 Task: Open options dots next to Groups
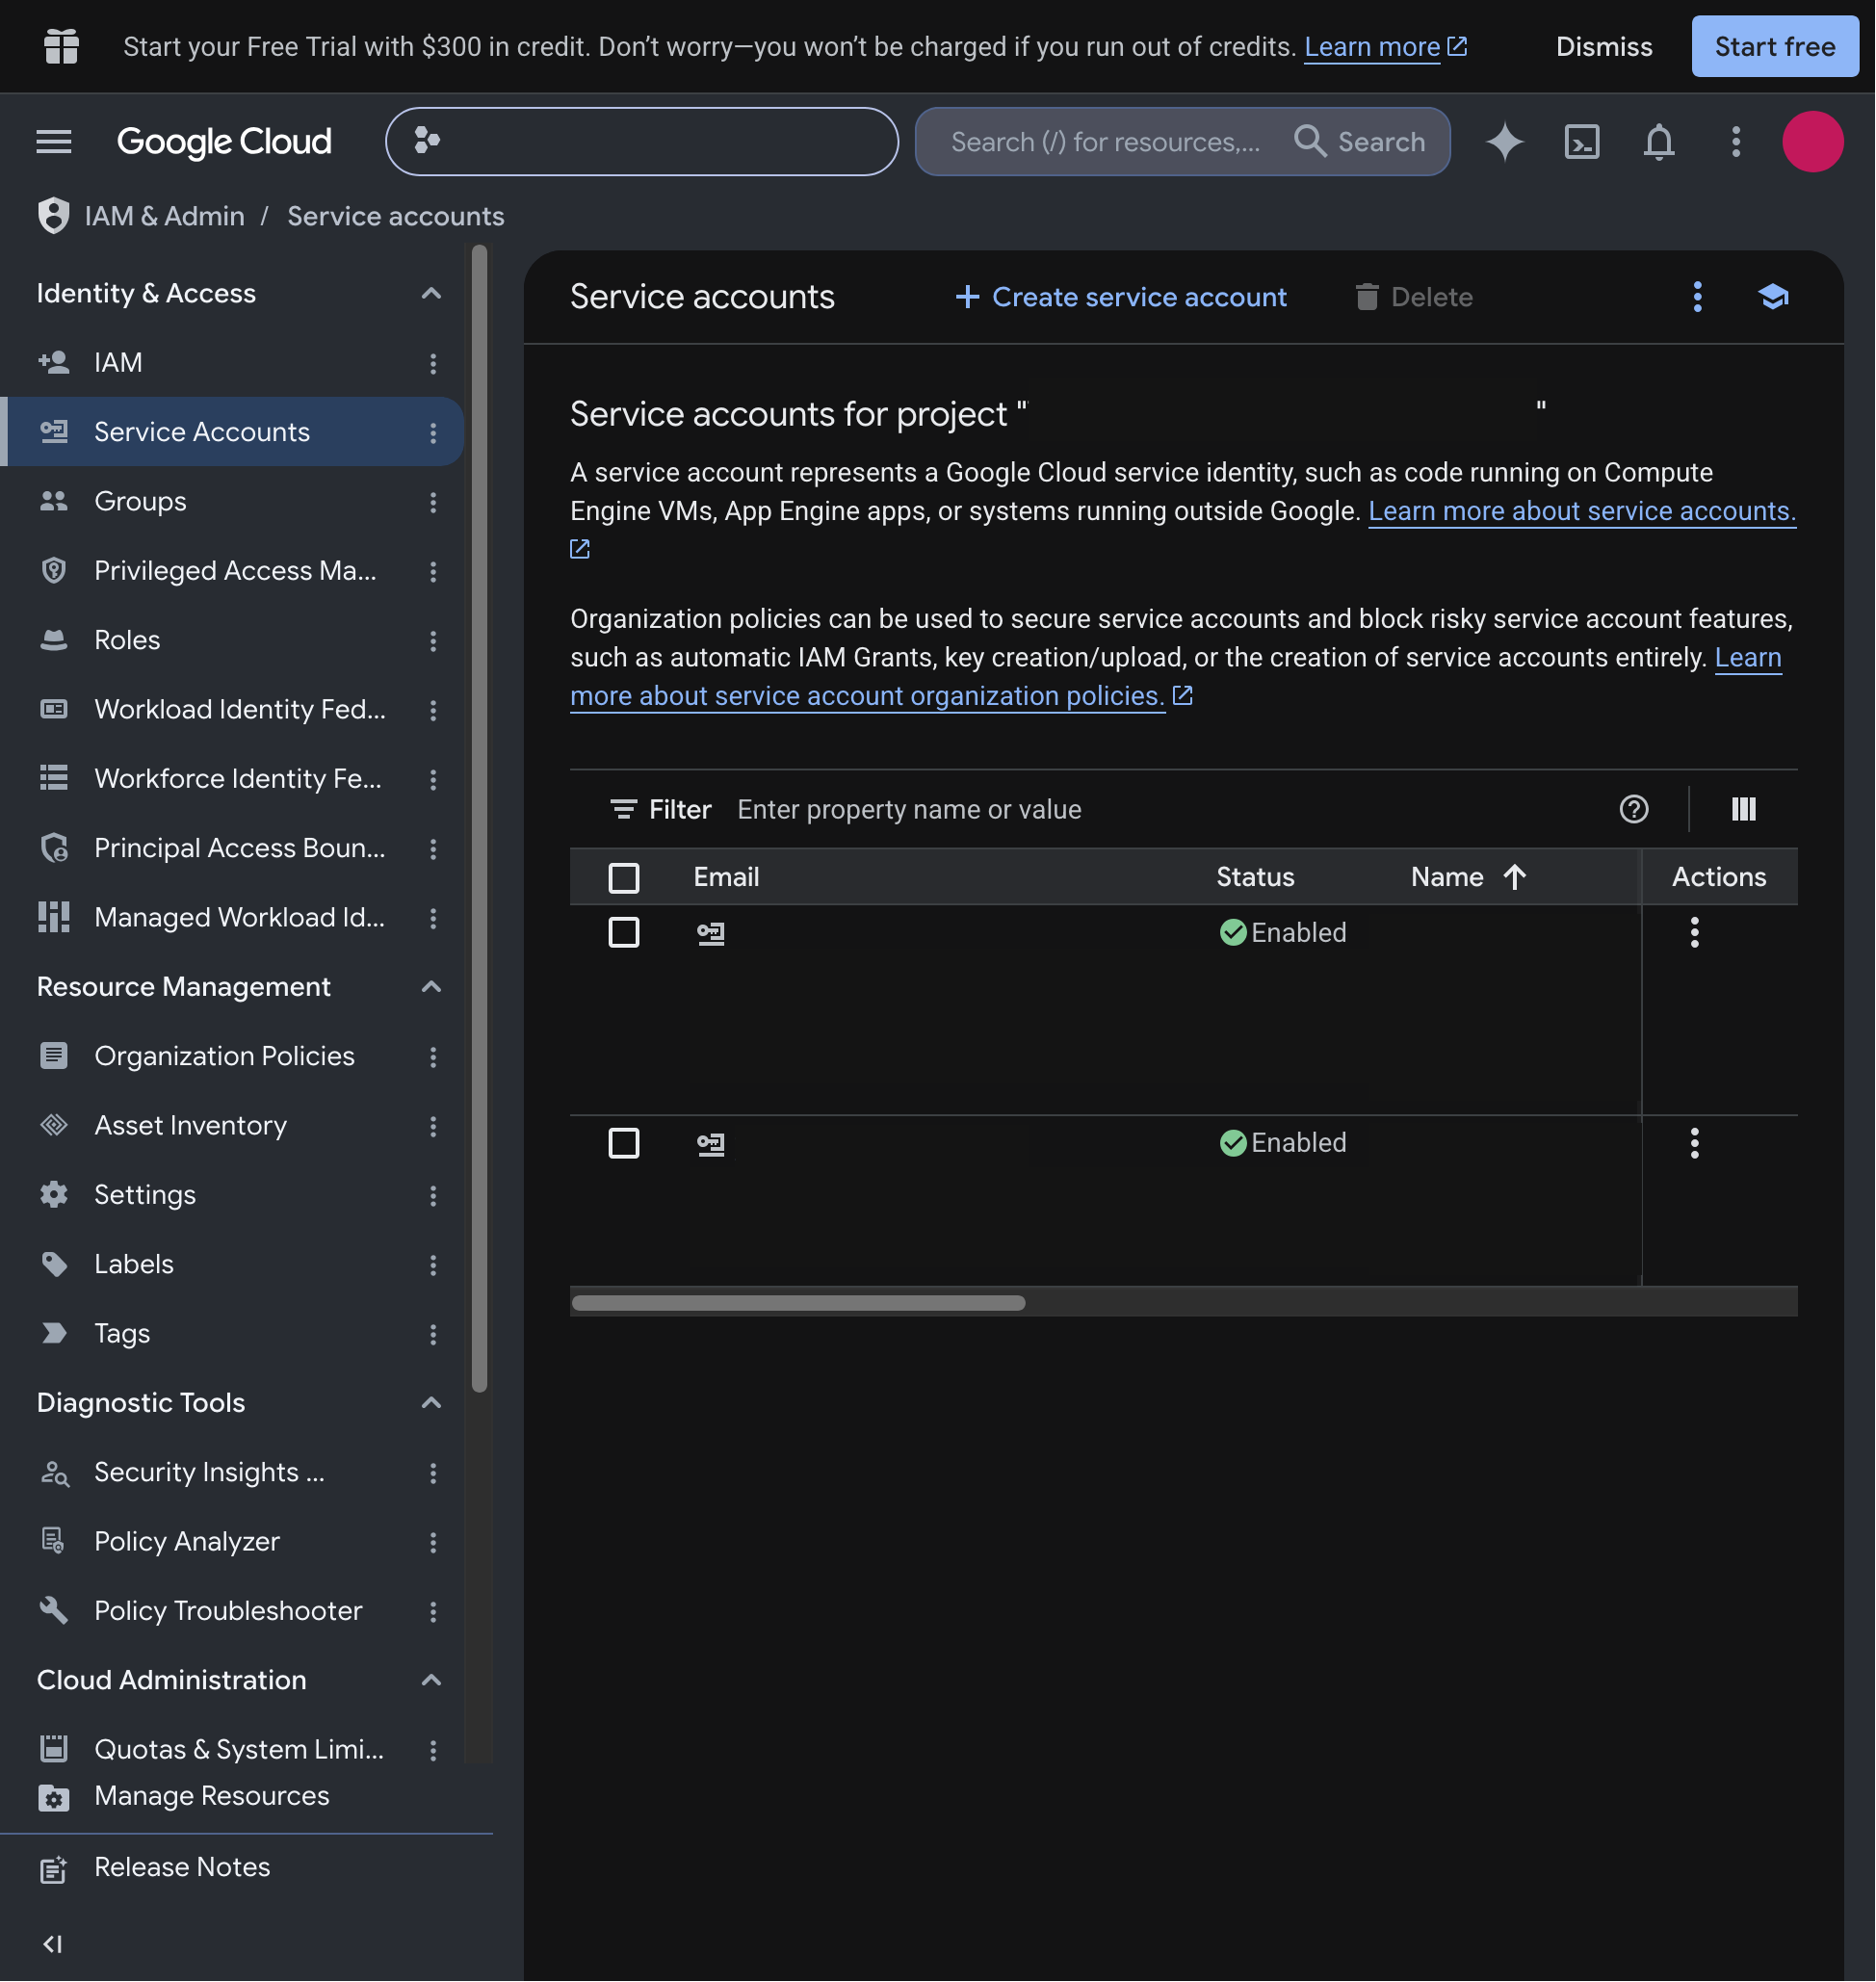click(x=433, y=502)
